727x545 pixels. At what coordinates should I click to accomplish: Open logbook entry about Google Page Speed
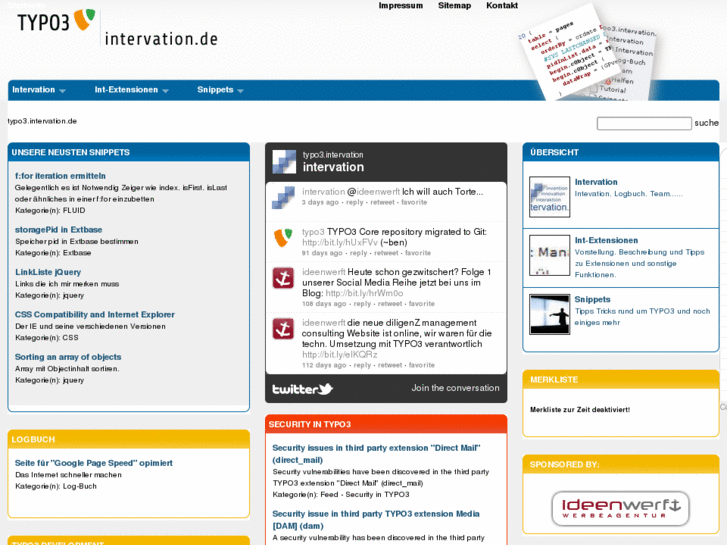[94, 463]
